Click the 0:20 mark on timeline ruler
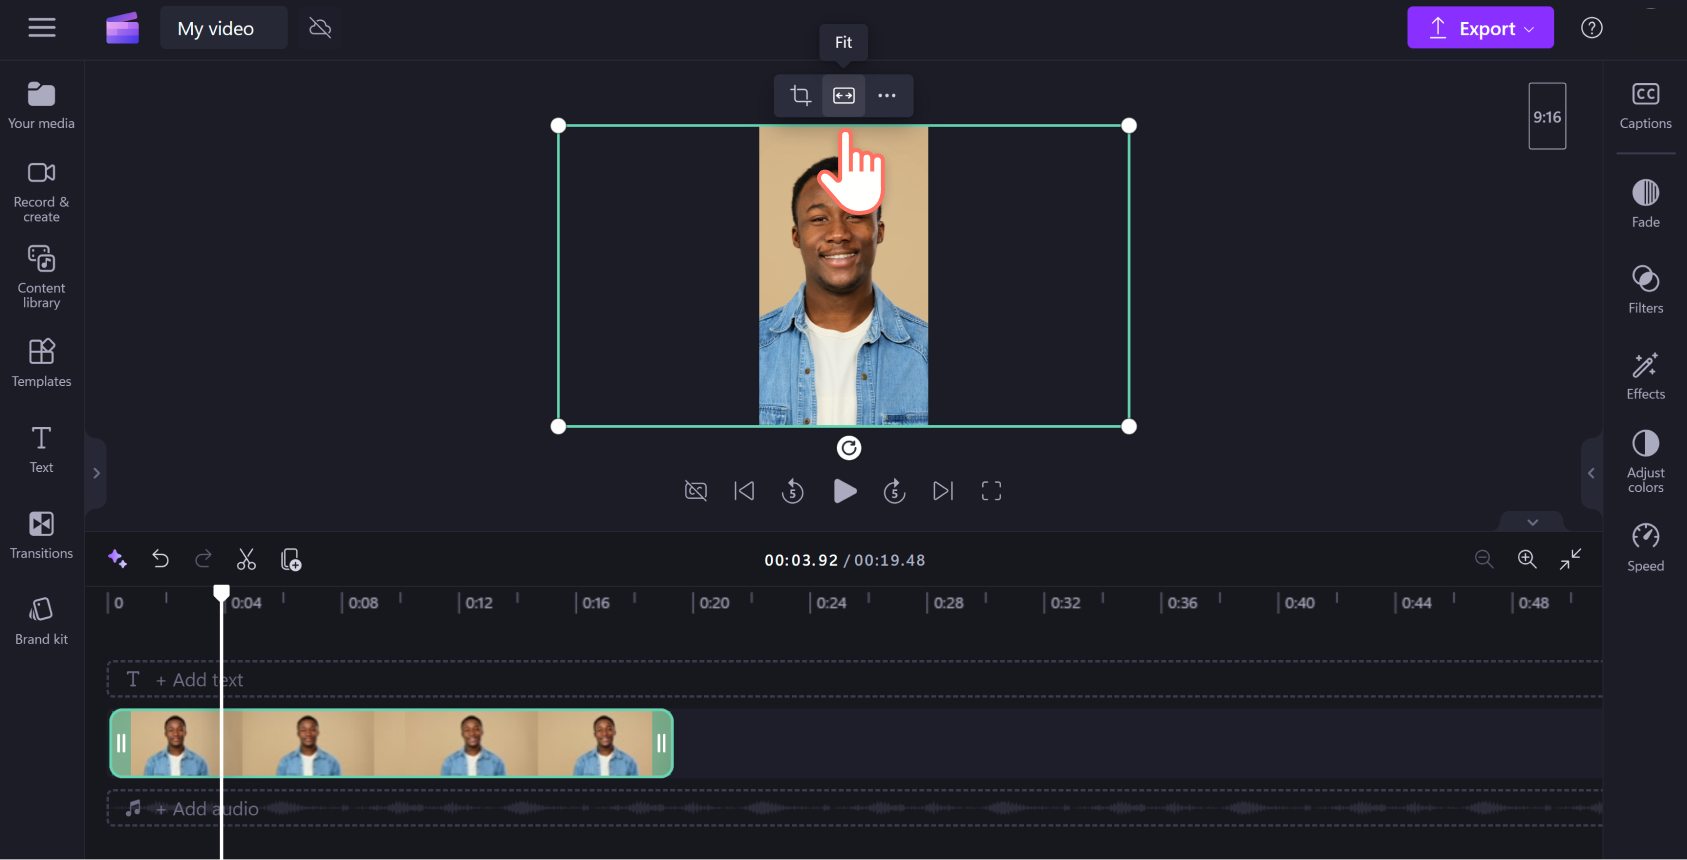Image resolution: width=1687 pixels, height=860 pixels. point(714,603)
